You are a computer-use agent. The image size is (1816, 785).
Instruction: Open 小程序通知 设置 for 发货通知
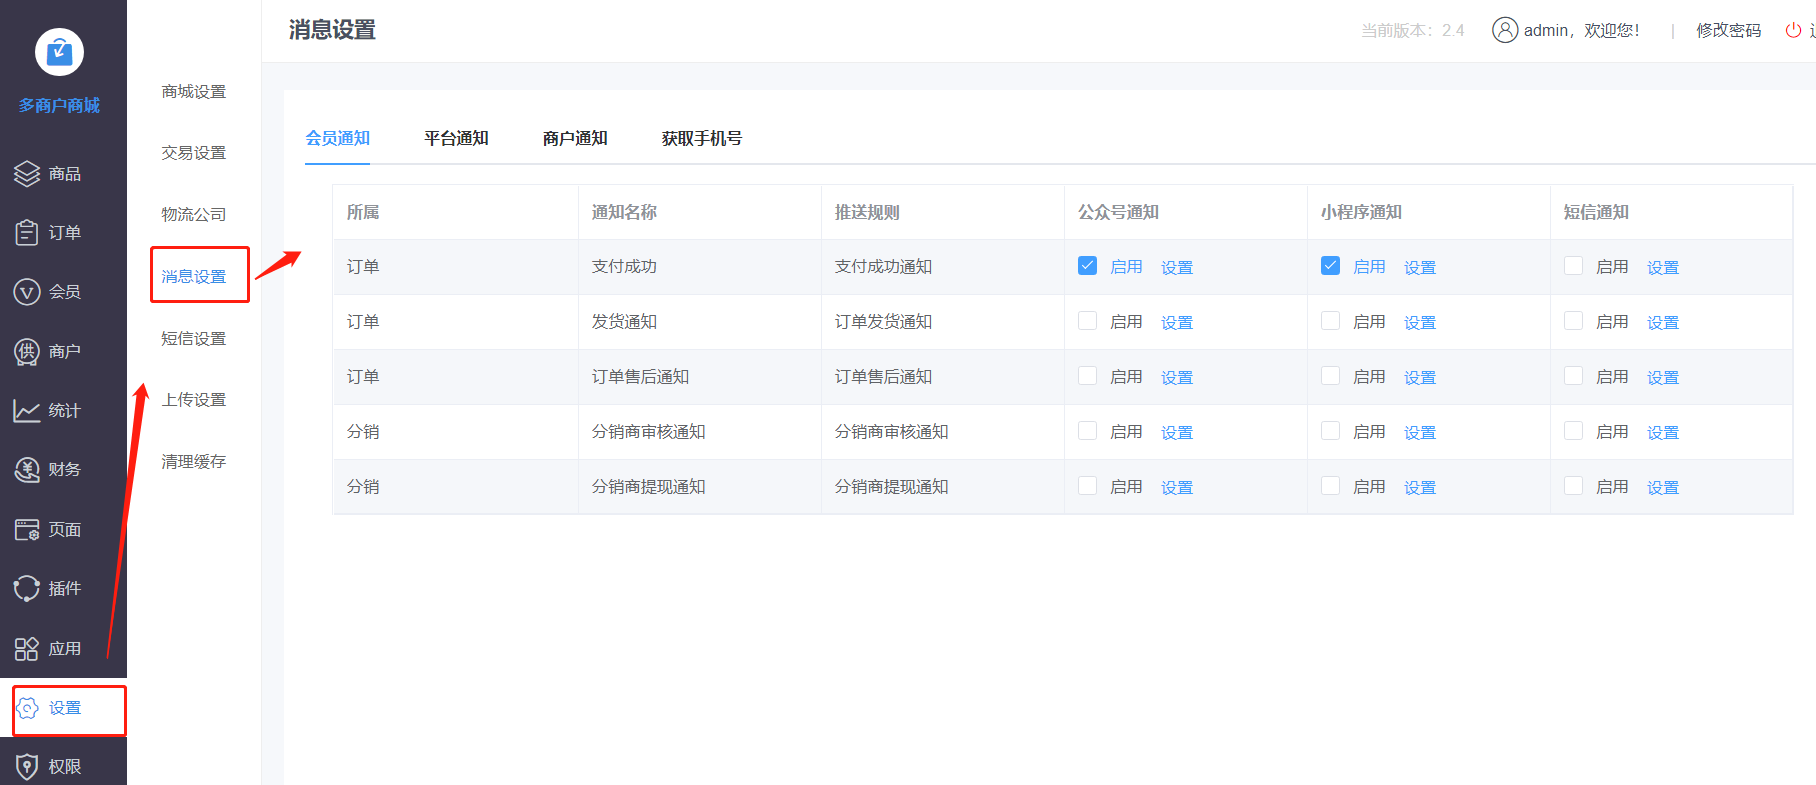(x=1420, y=322)
